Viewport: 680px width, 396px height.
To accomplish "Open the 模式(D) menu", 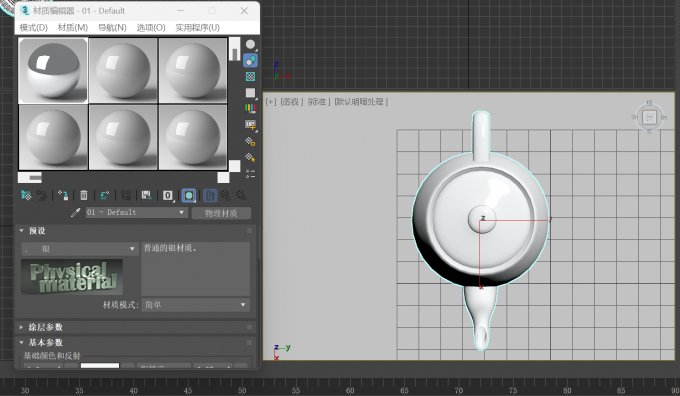I will pos(34,27).
